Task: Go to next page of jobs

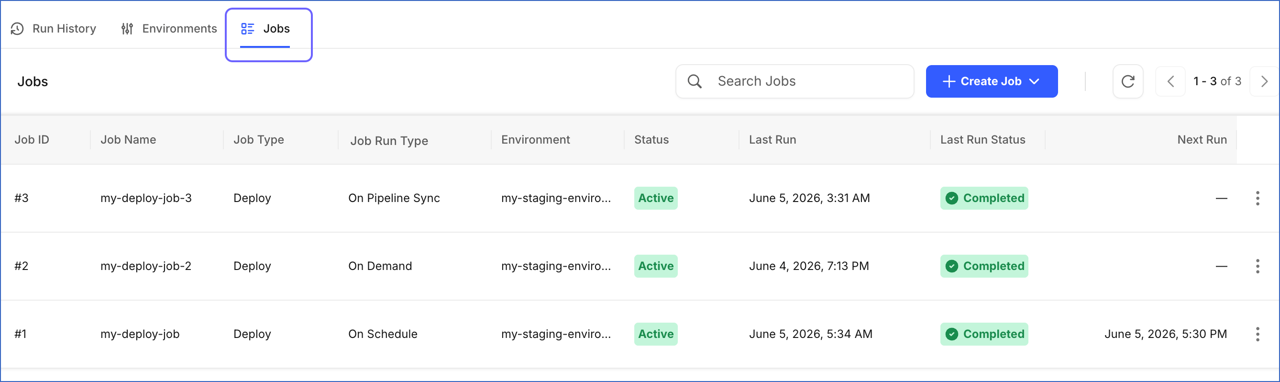Action: pos(1264,81)
